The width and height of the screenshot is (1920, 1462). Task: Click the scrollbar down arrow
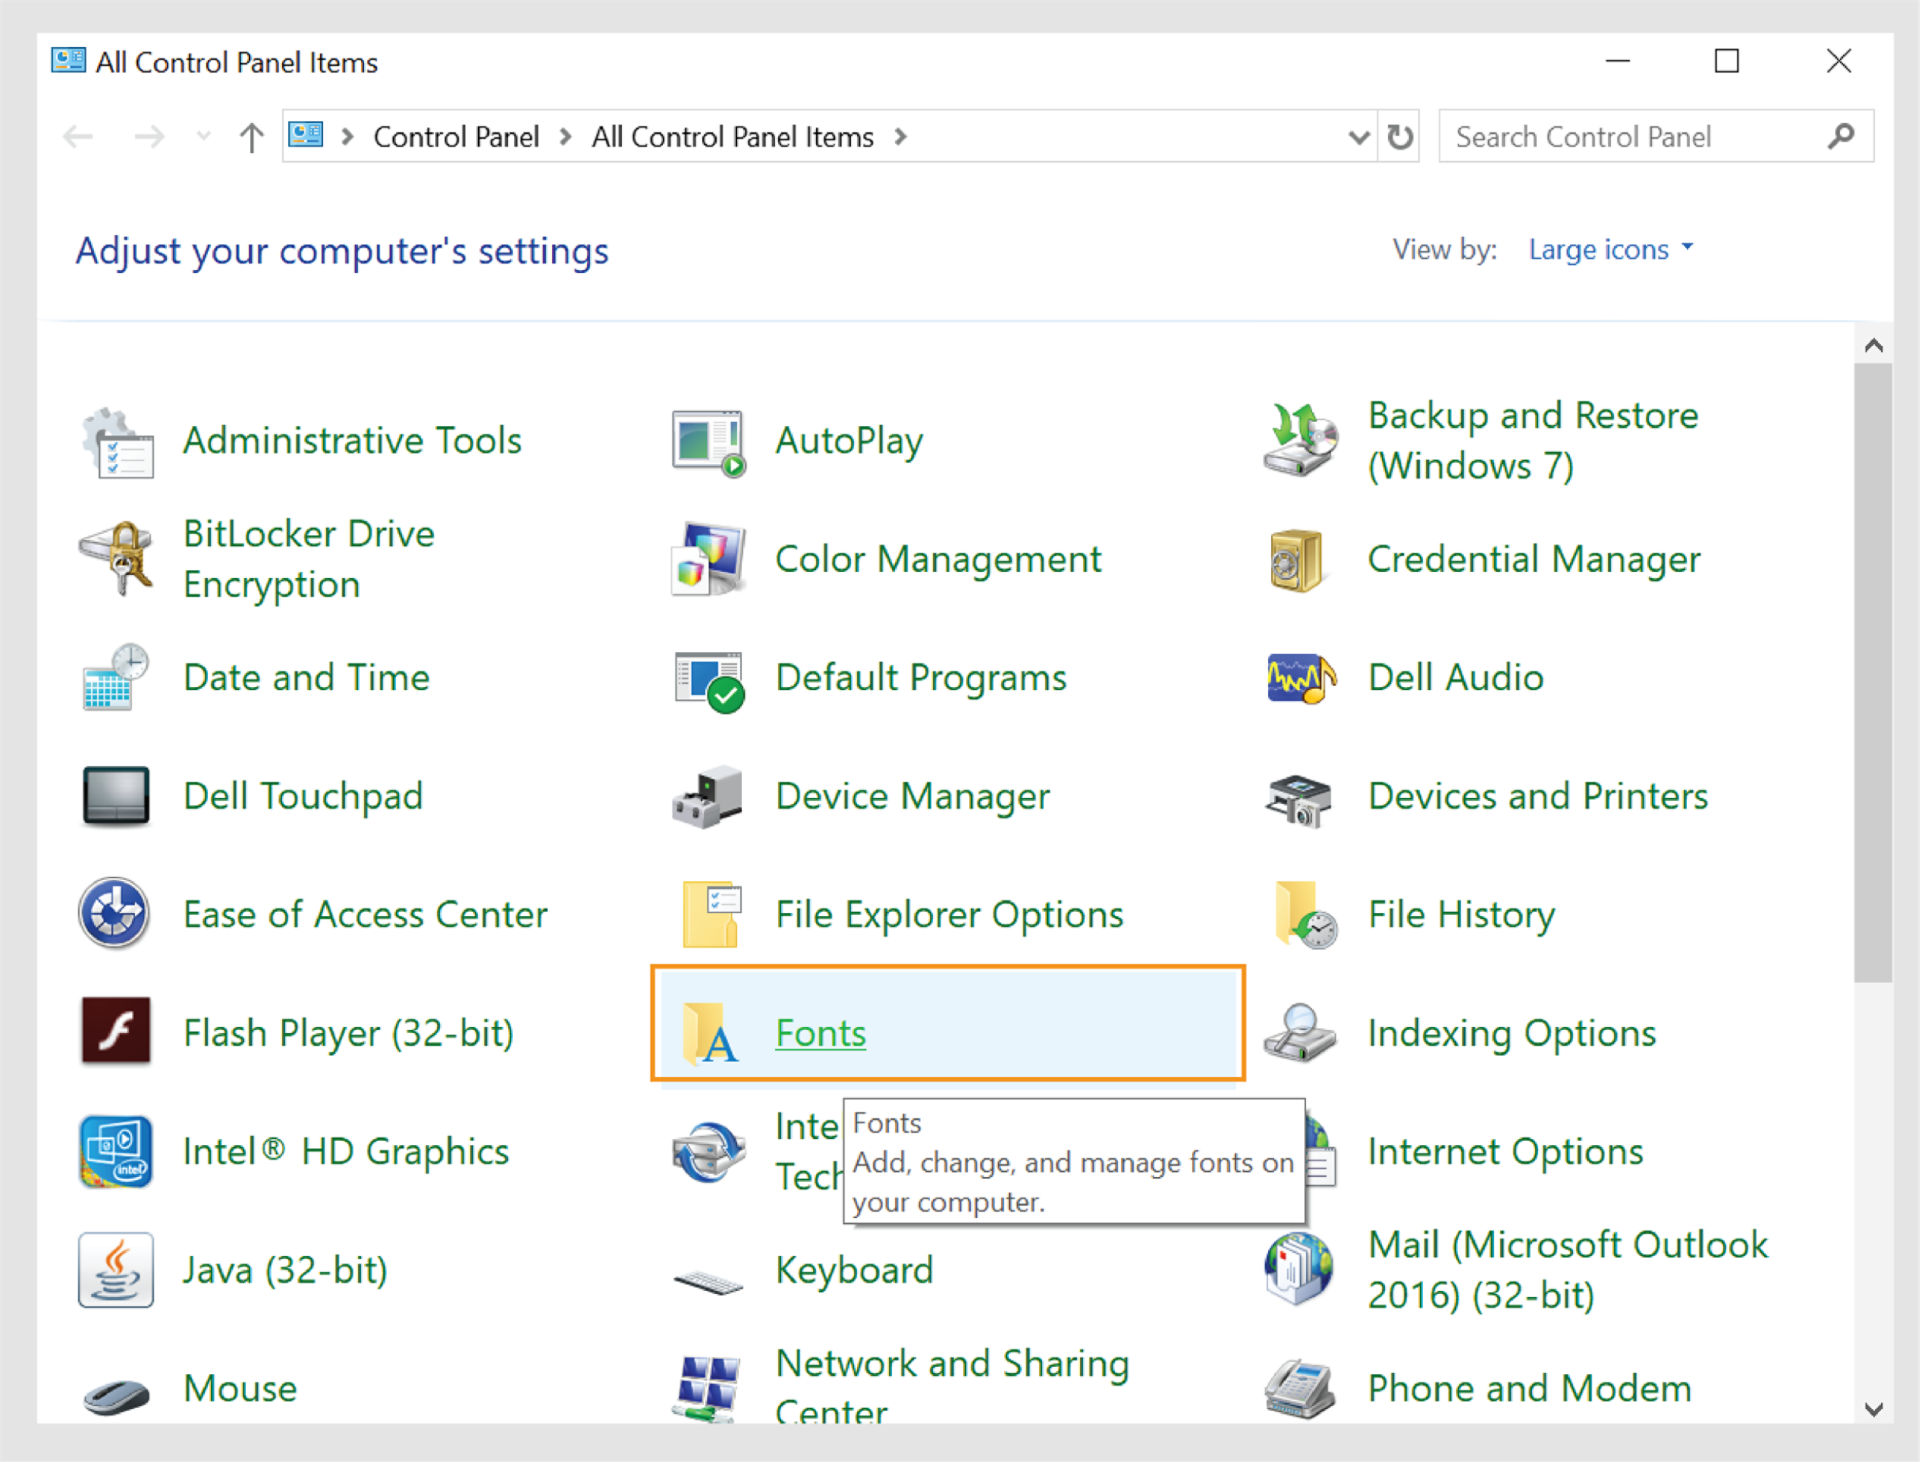(x=1873, y=1409)
